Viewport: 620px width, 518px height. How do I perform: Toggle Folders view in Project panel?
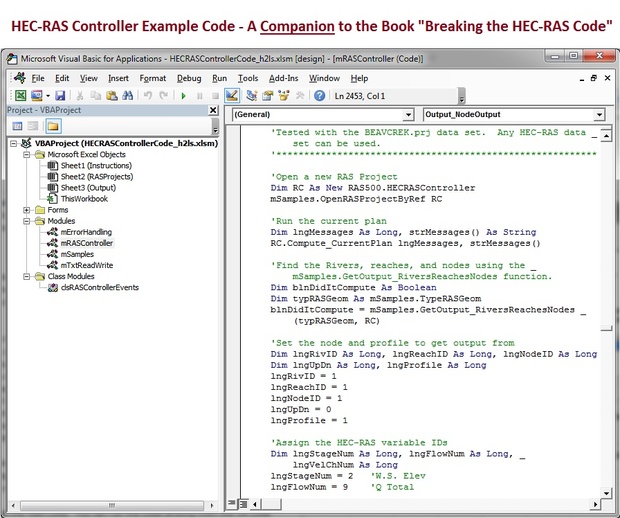coord(53,126)
